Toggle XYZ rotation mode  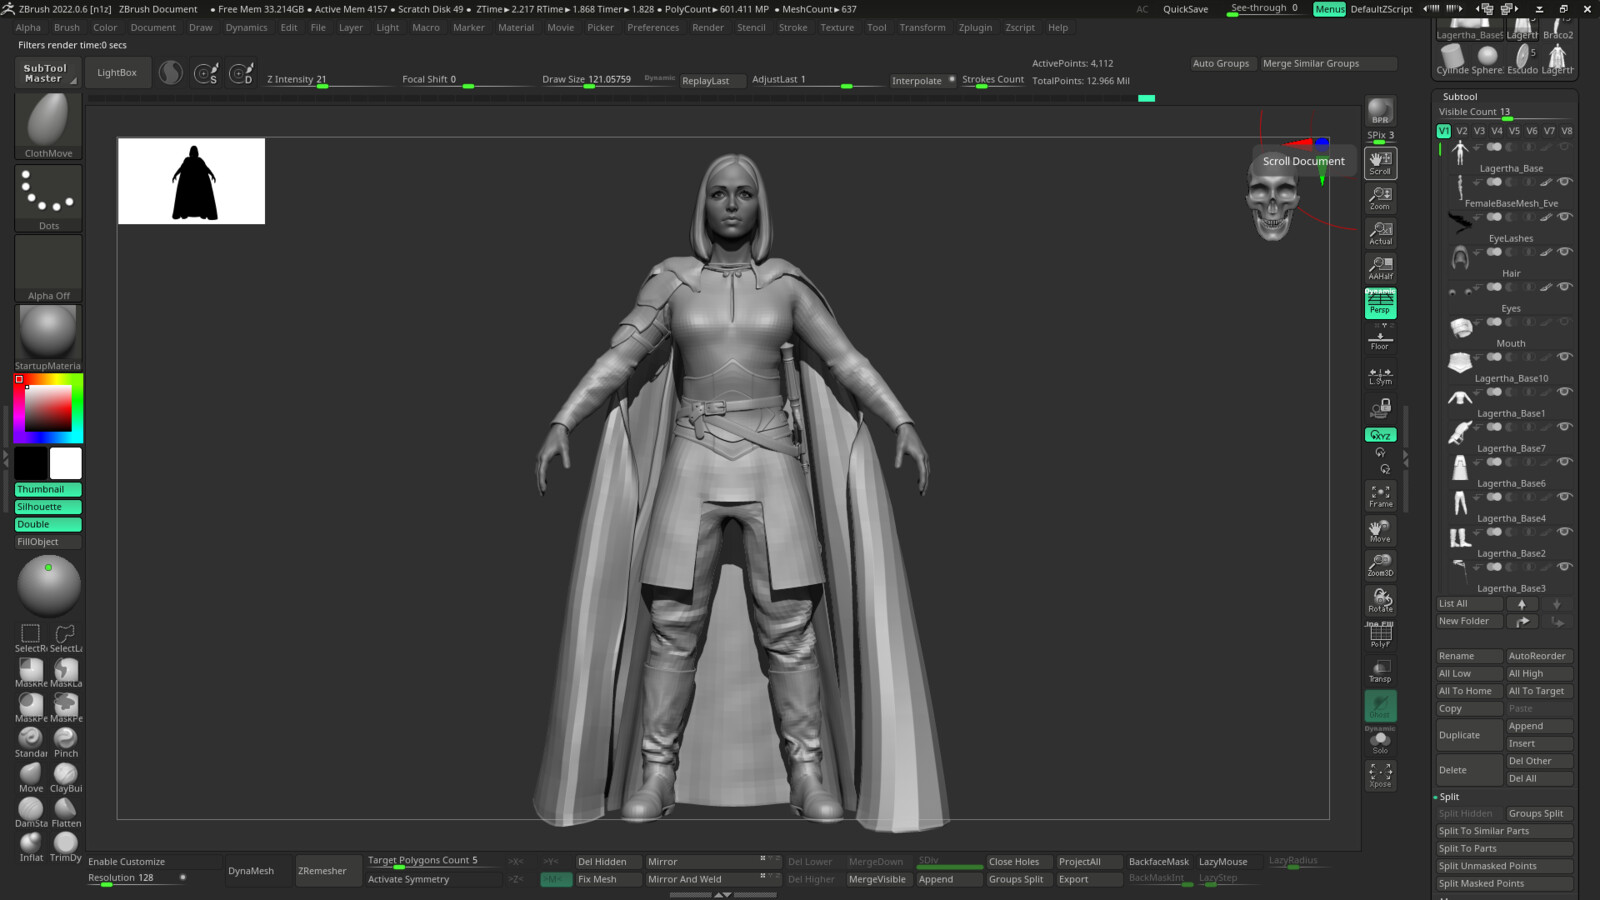pyautogui.click(x=1380, y=435)
